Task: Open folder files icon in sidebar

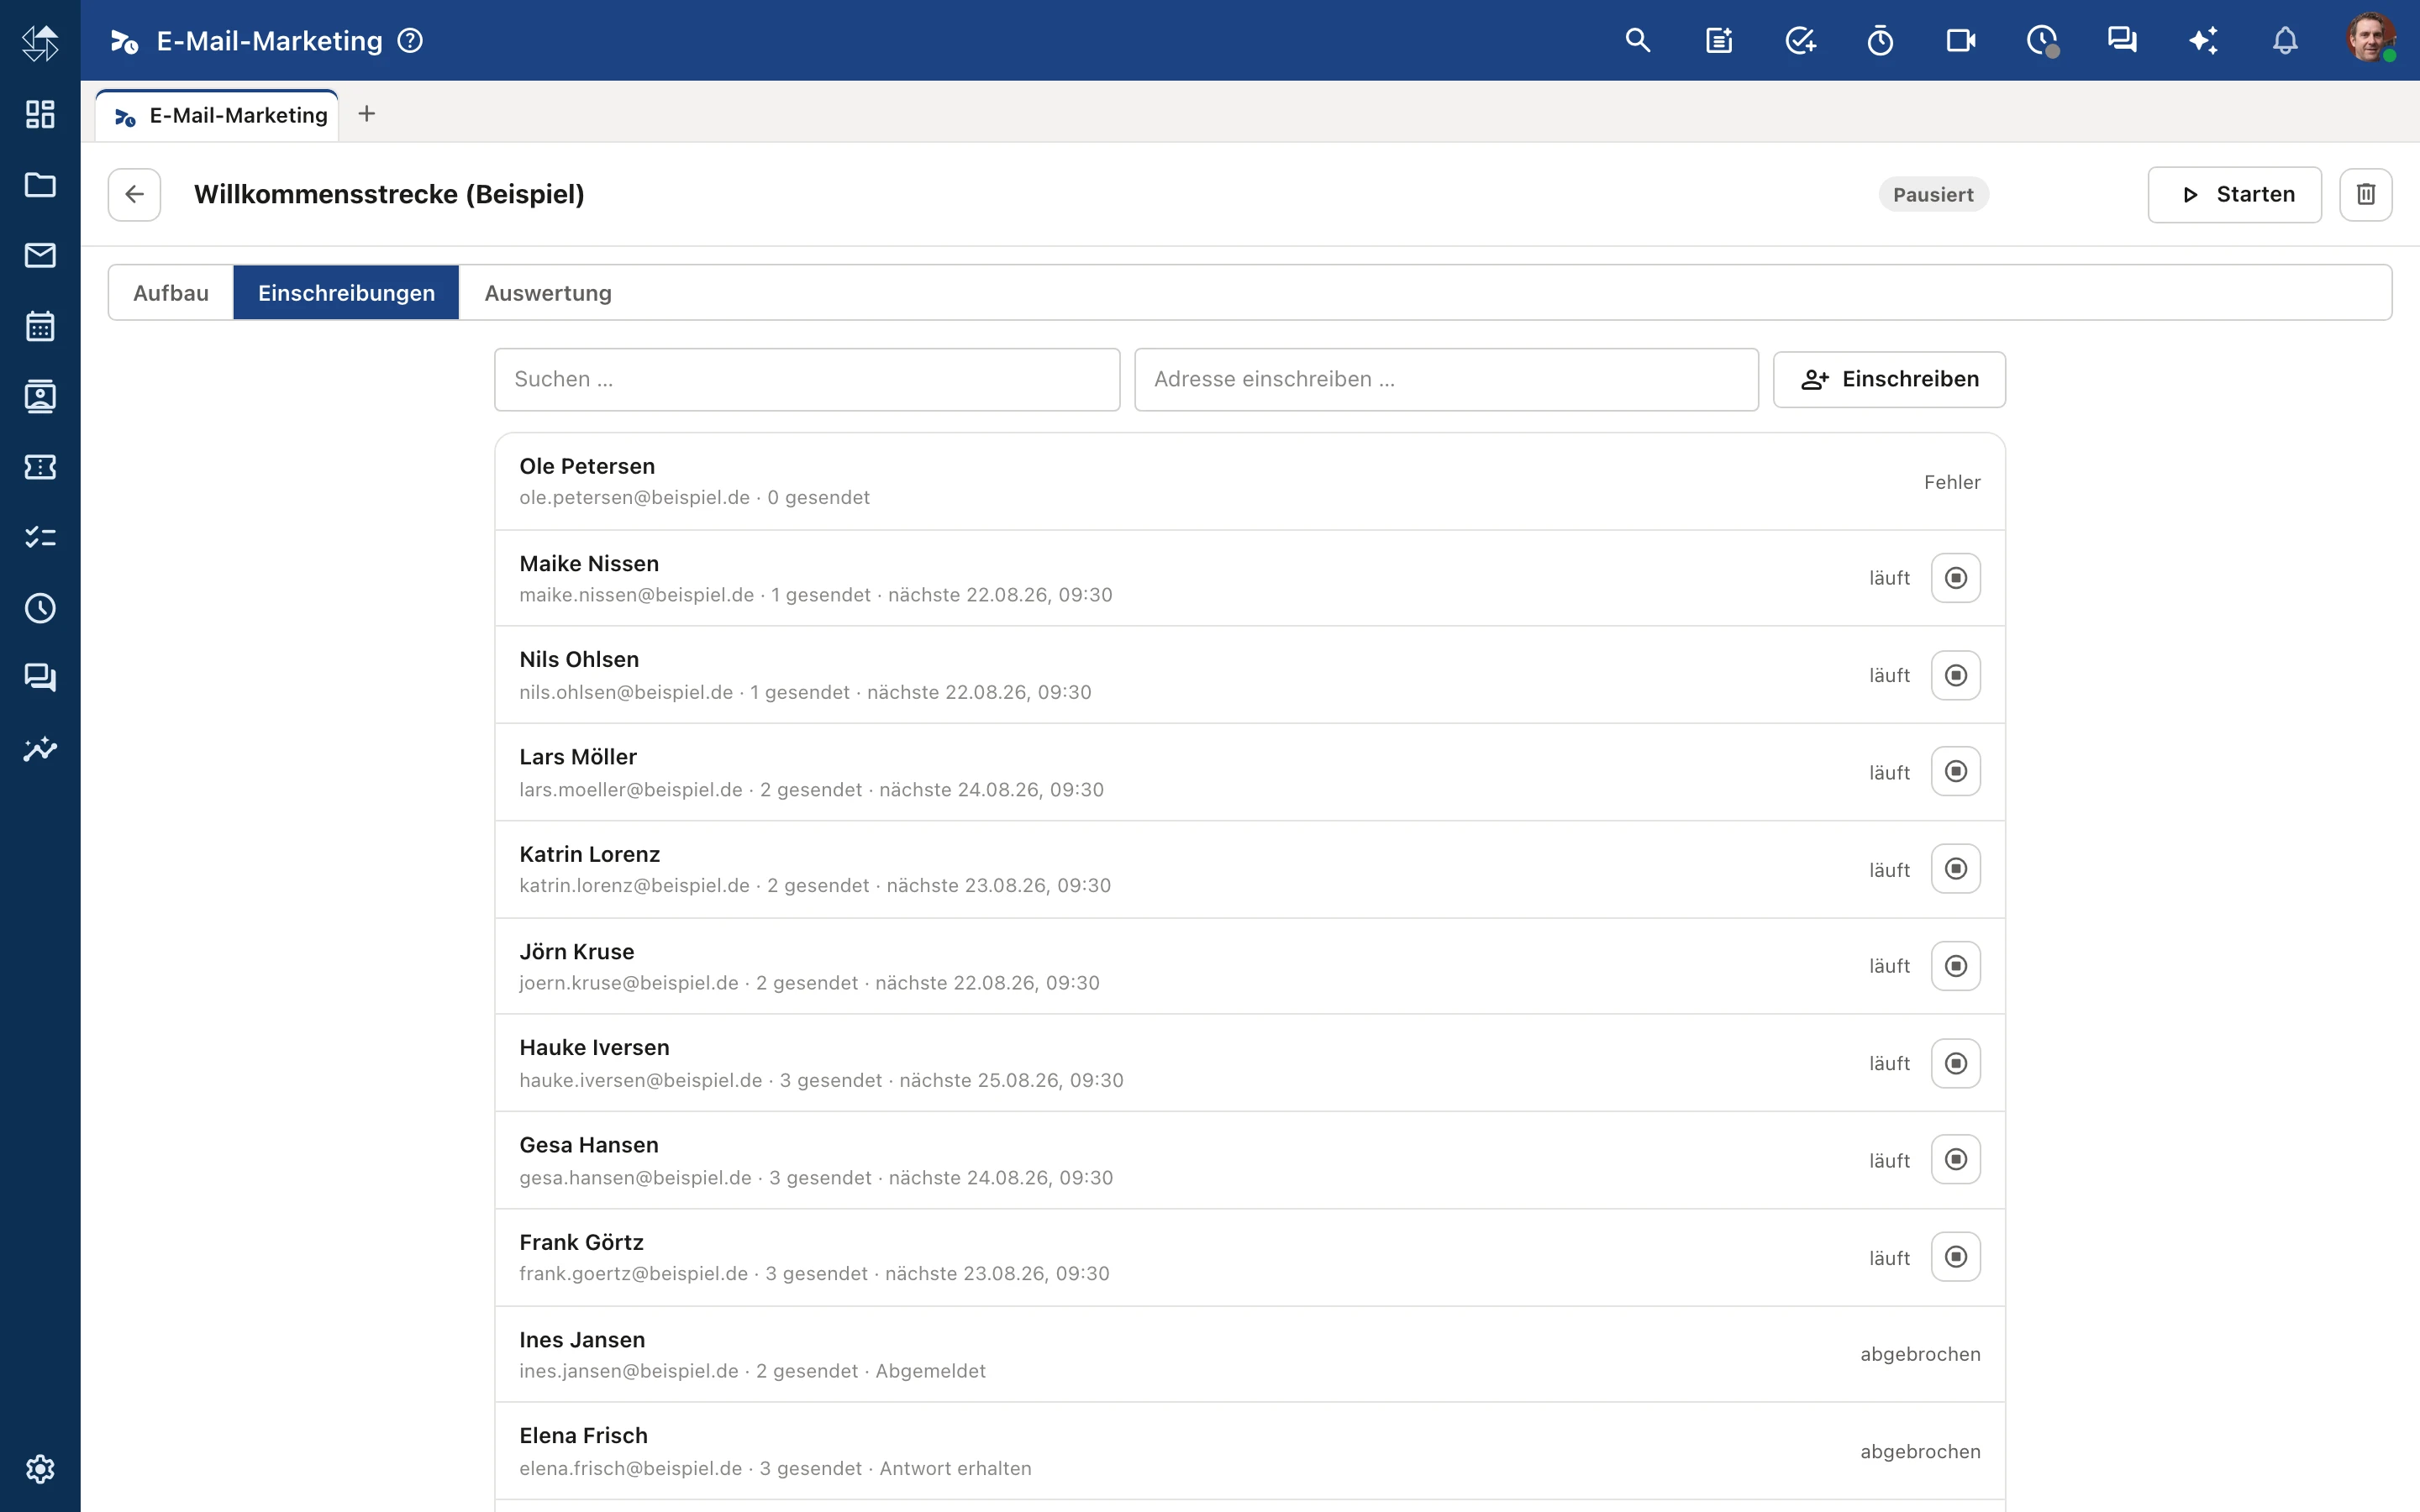Action: click(40, 185)
